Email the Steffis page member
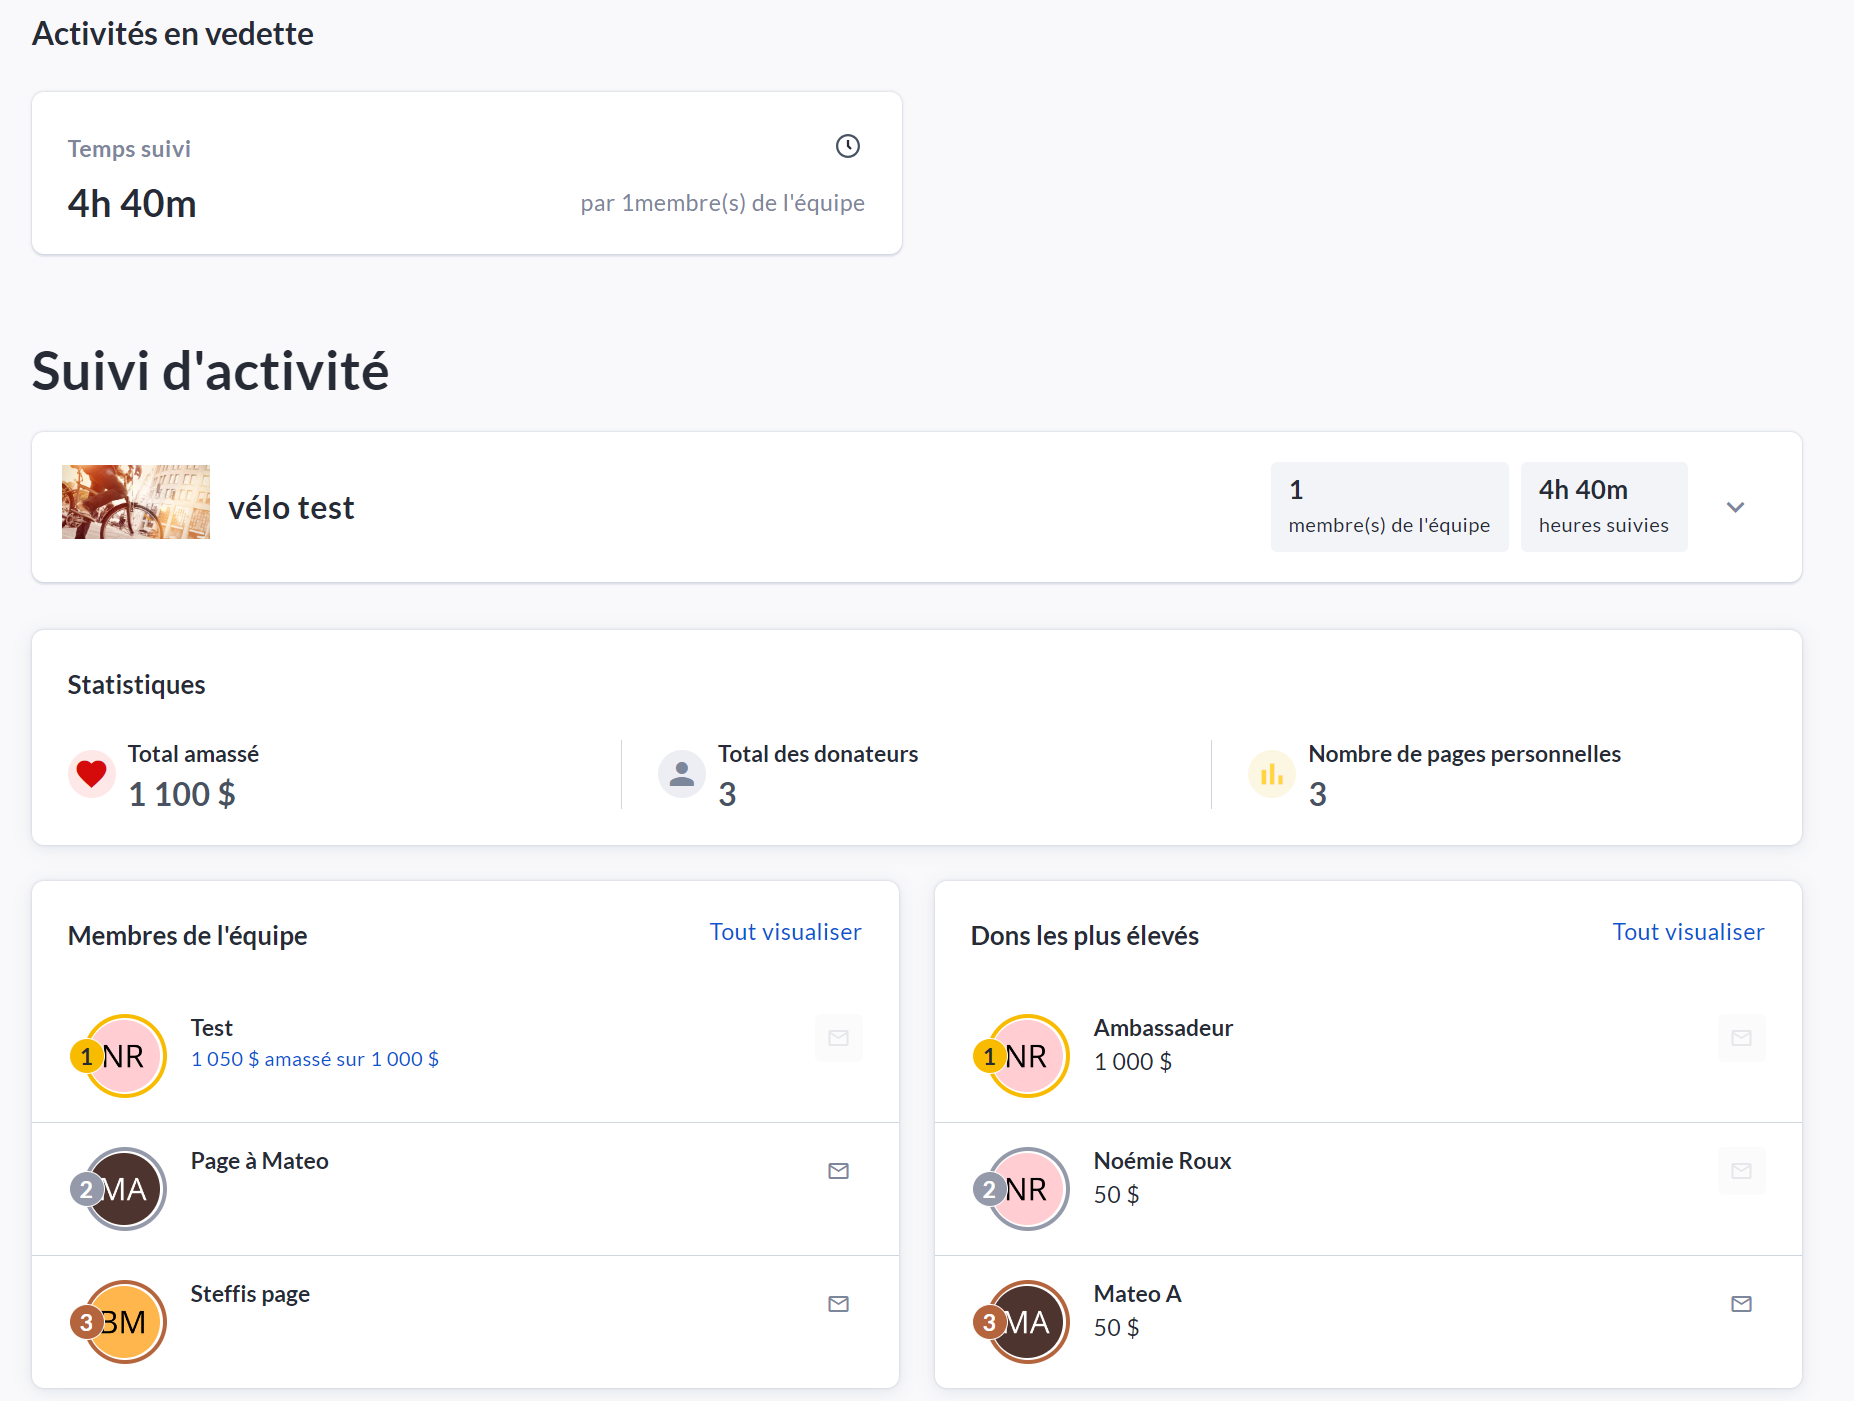This screenshot has height=1401, width=1854. [838, 1304]
